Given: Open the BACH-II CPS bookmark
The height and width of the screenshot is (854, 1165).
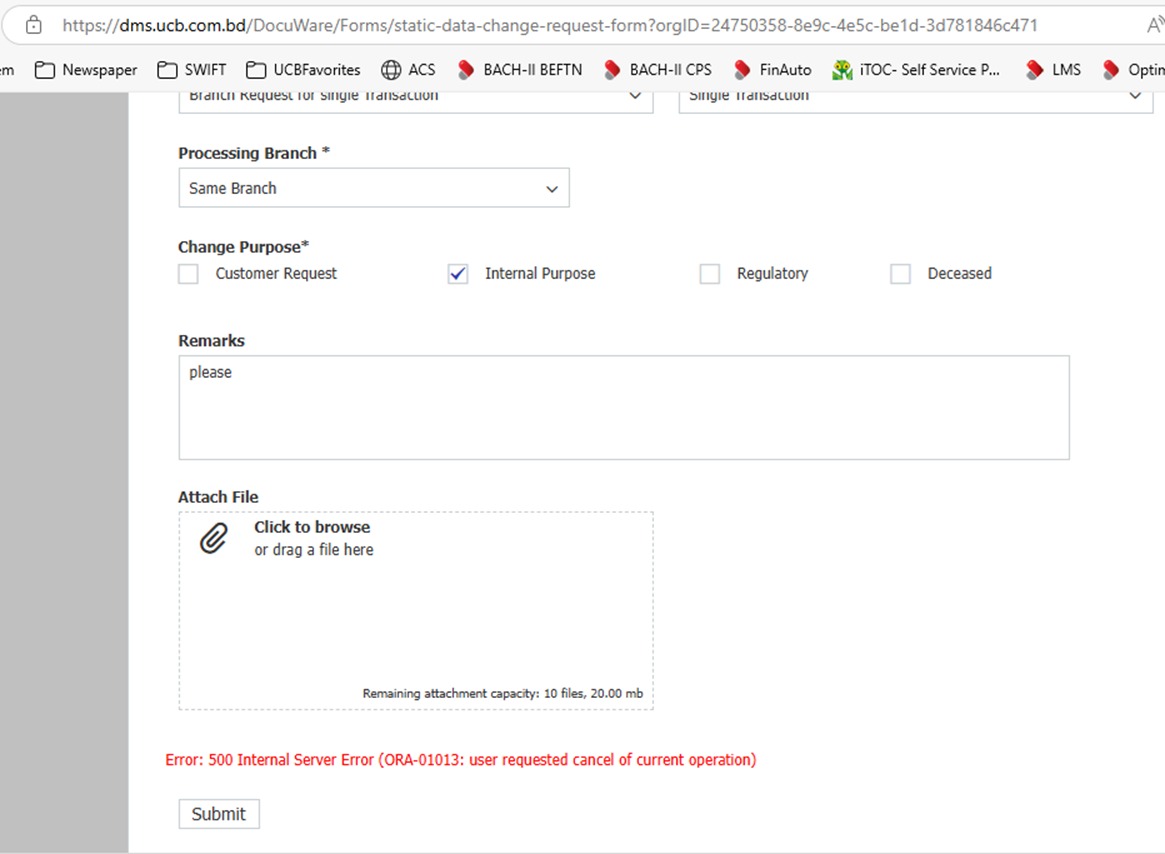Looking at the screenshot, I should [658, 70].
